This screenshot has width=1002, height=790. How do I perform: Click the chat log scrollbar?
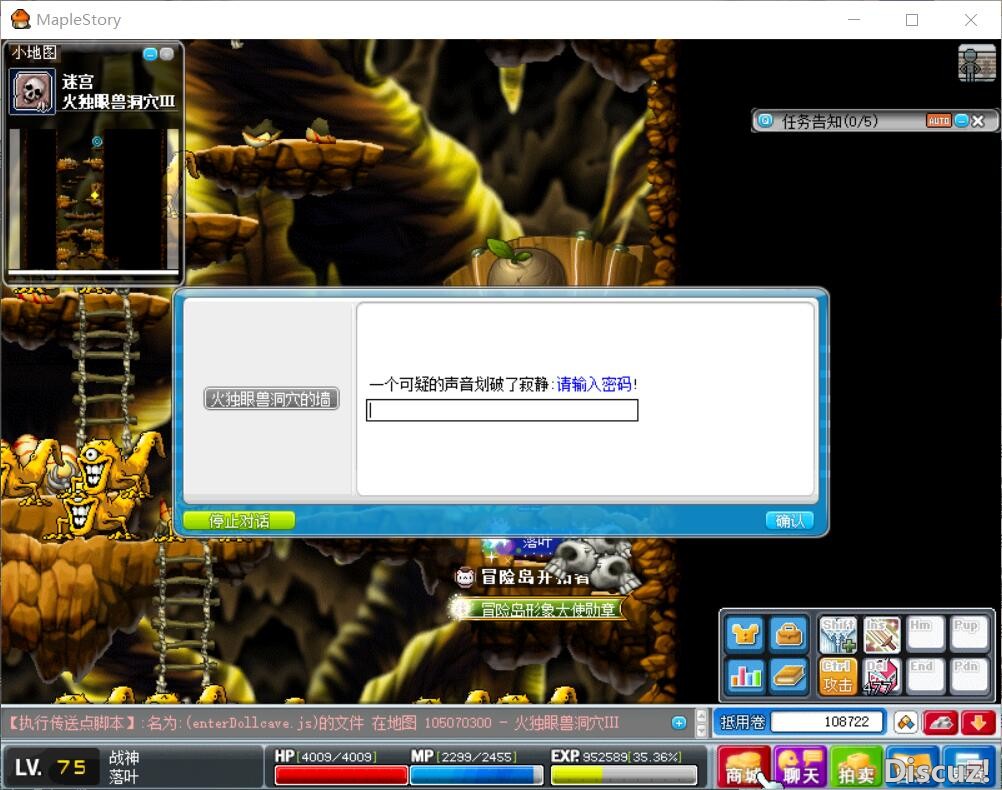(701, 723)
